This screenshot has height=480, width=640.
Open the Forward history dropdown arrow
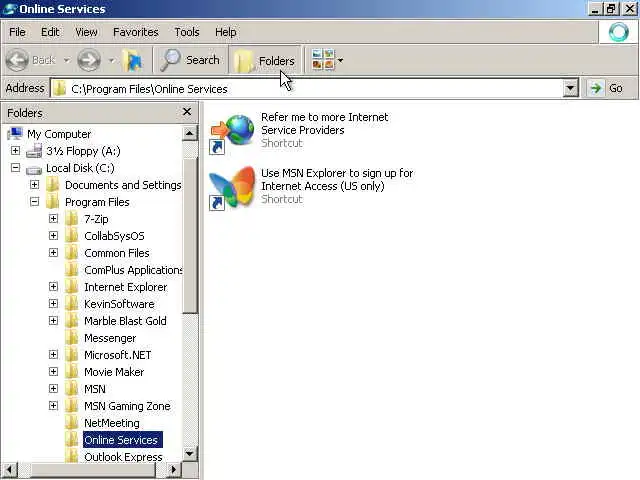click(111, 60)
